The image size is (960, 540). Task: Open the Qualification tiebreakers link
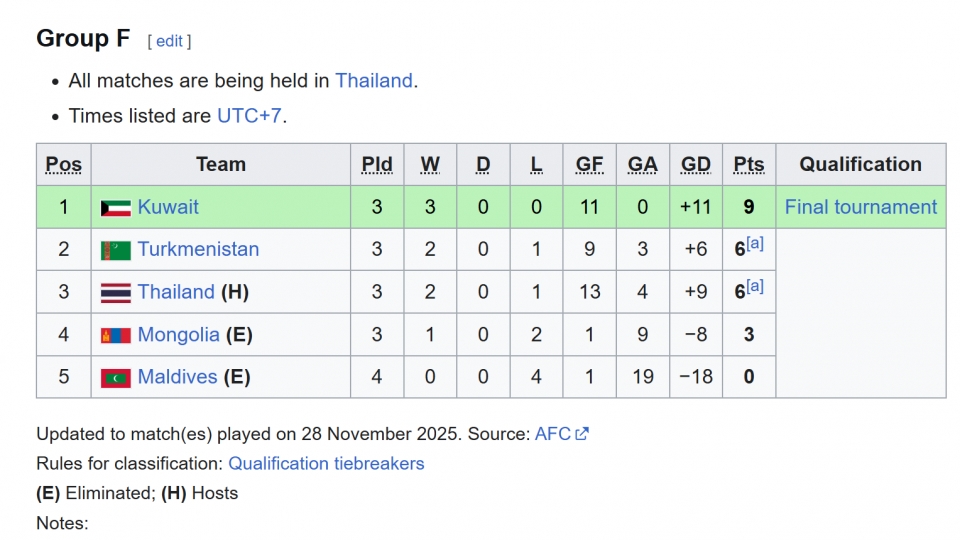click(x=326, y=463)
